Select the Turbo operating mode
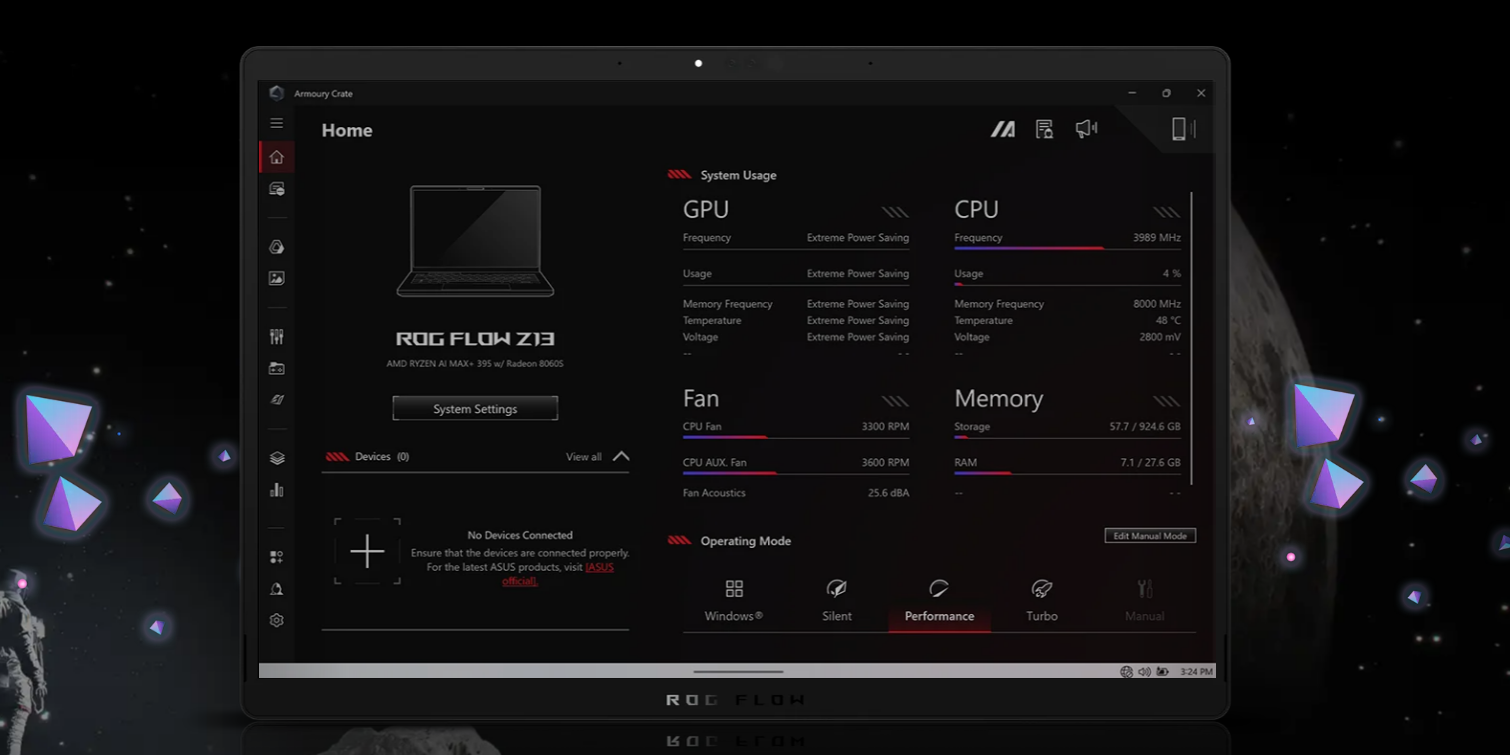This screenshot has height=755, width=1510. (x=1042, y=601)
